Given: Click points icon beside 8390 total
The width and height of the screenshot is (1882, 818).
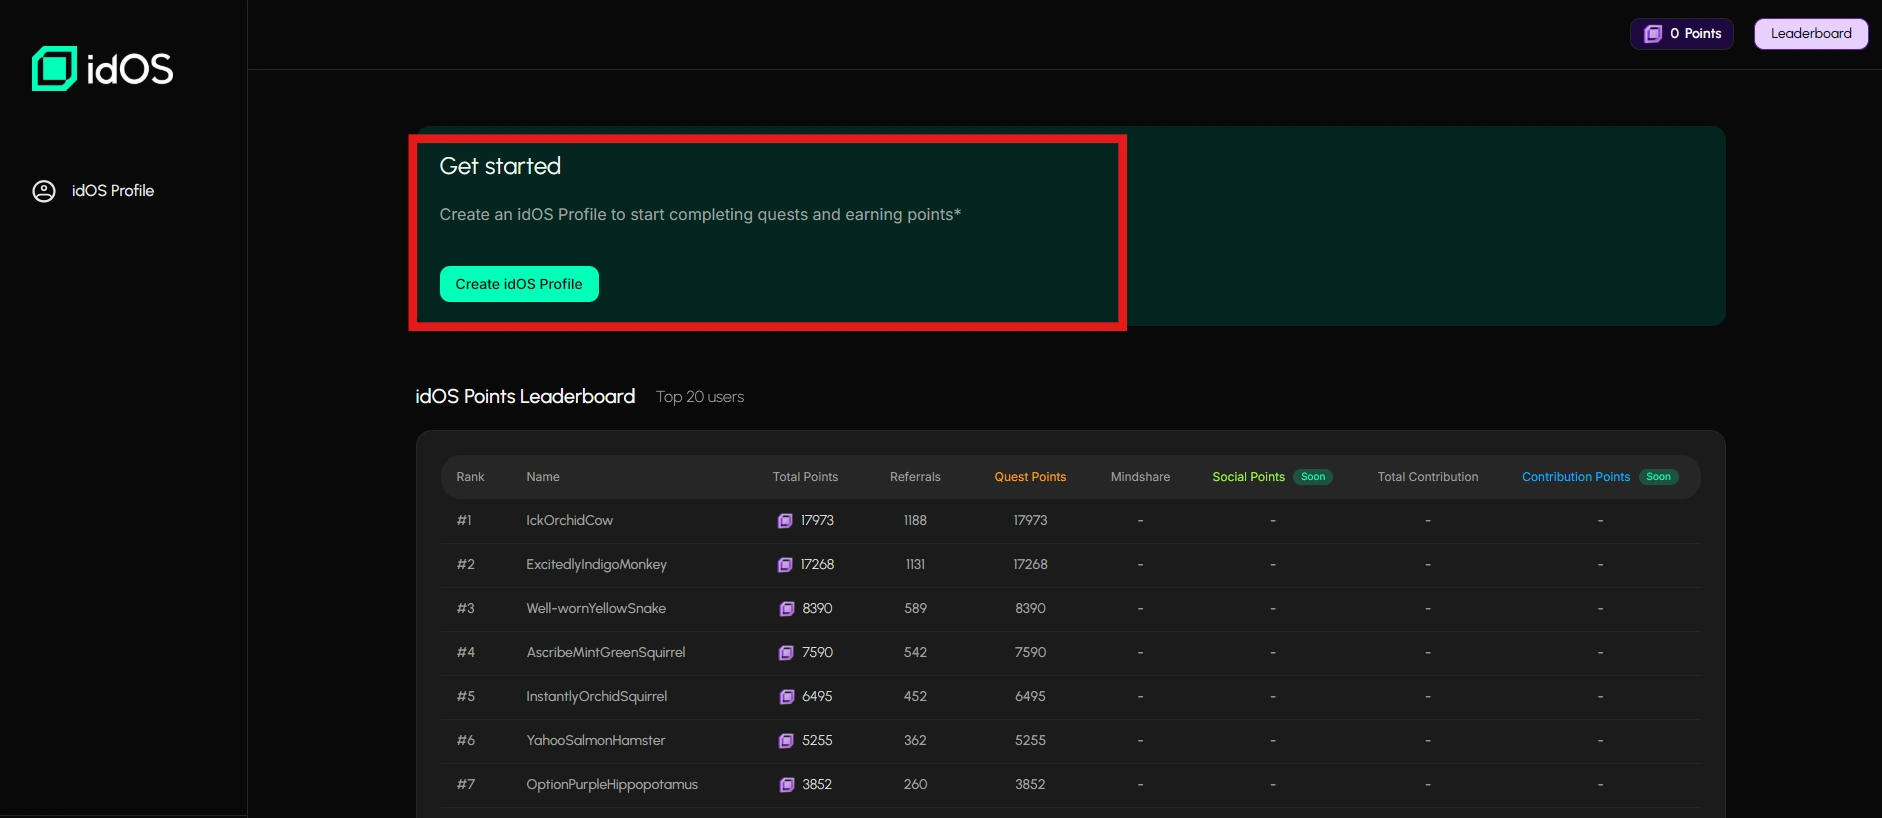Looking at the screenshot, I should (x=787, y=609).
